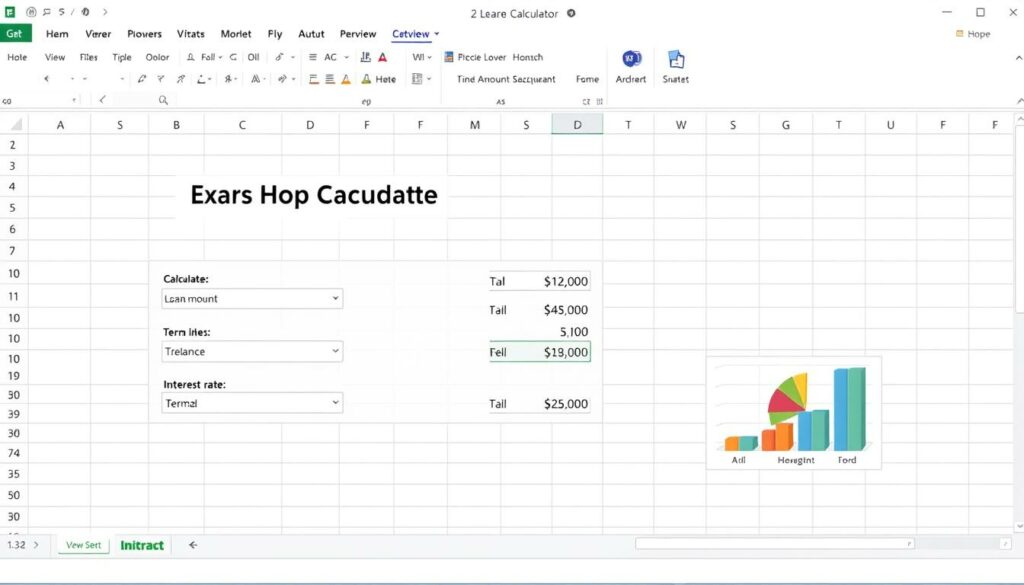Click the green A icon beside Hote
The image size is (1024, 585).
point(366,79)
